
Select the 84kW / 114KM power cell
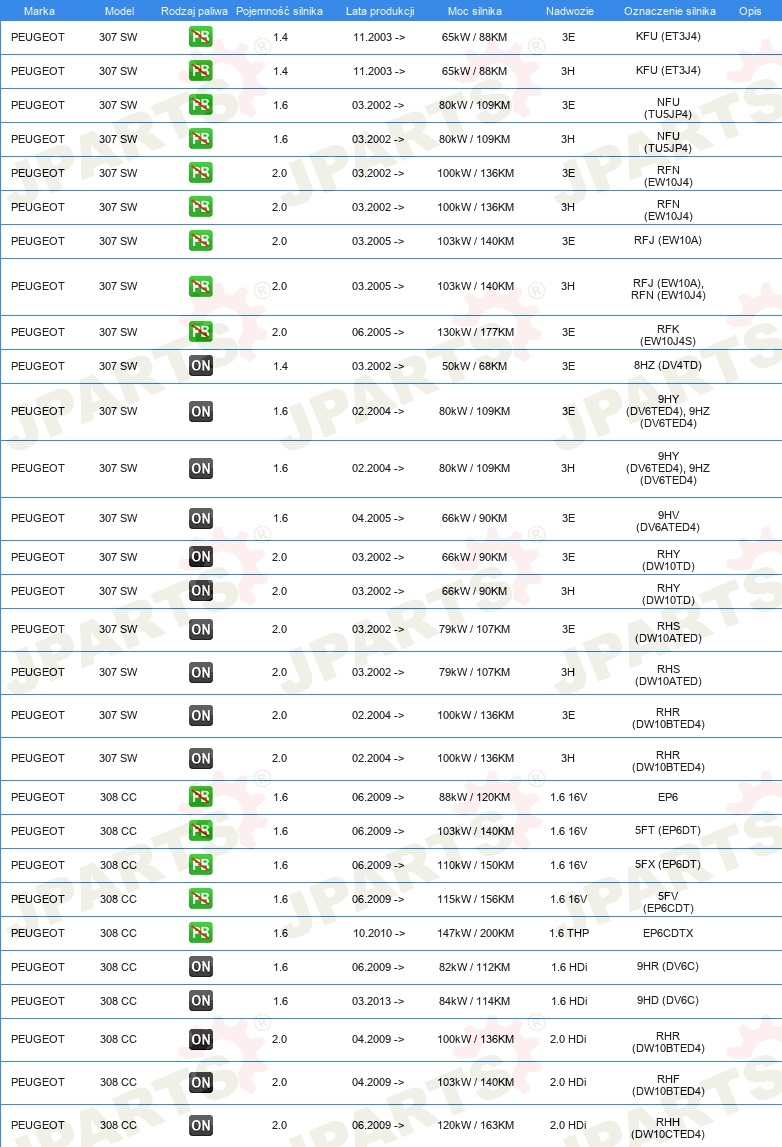474,1001
